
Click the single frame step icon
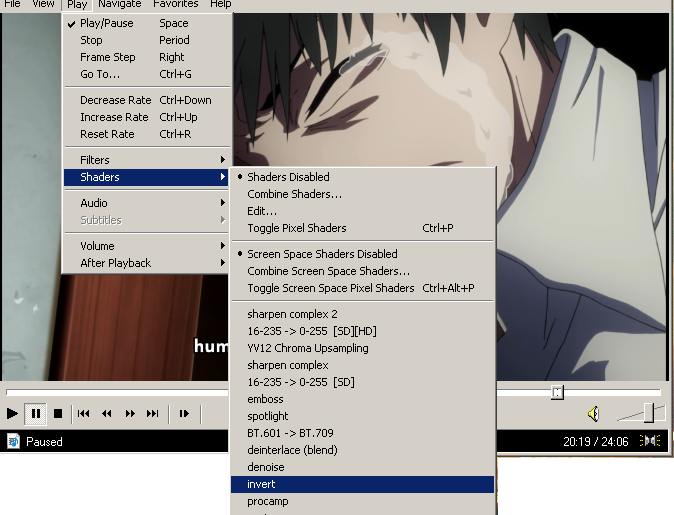(x=184, y=413)
